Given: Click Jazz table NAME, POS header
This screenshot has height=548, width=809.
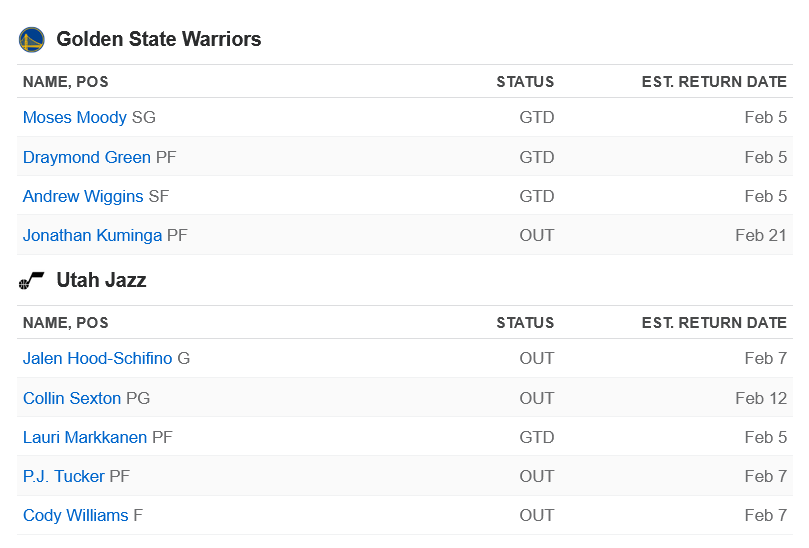Looking at the screenshot, I should (66, 323).
